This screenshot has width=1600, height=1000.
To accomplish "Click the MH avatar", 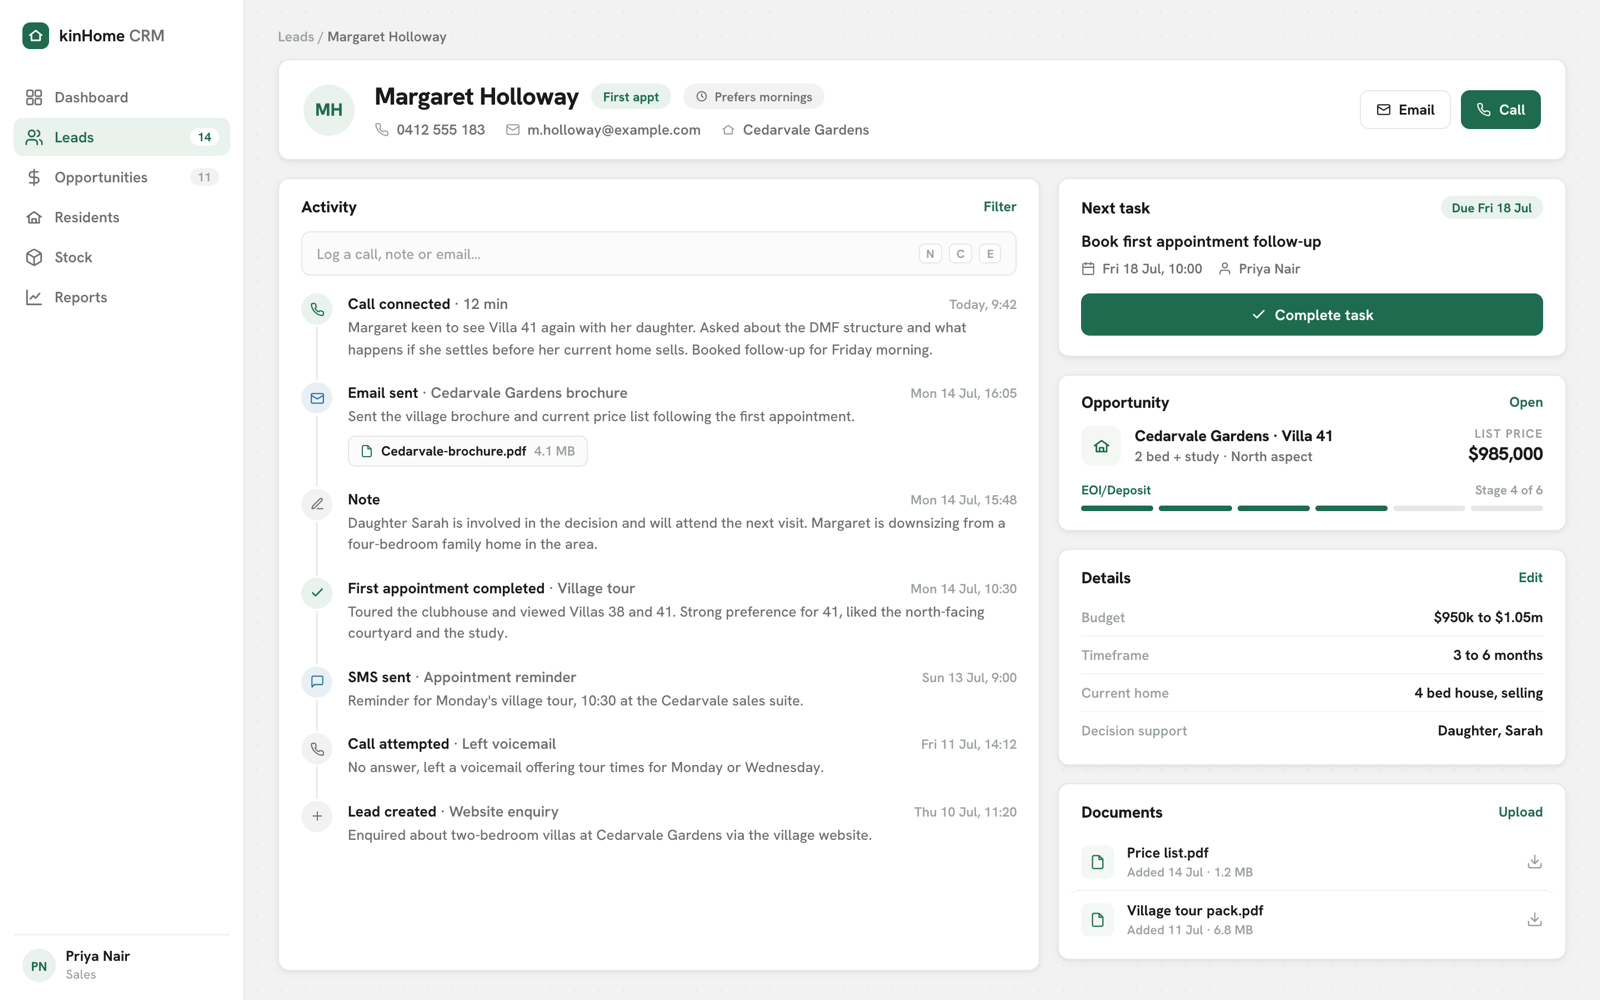I will click(x=329, y=110).
